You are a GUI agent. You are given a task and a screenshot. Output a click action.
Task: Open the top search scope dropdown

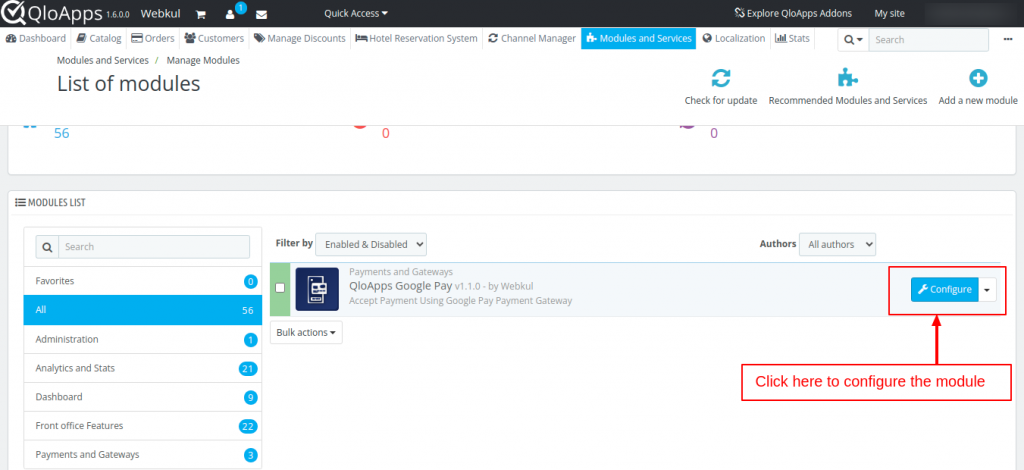coord(854,40)
